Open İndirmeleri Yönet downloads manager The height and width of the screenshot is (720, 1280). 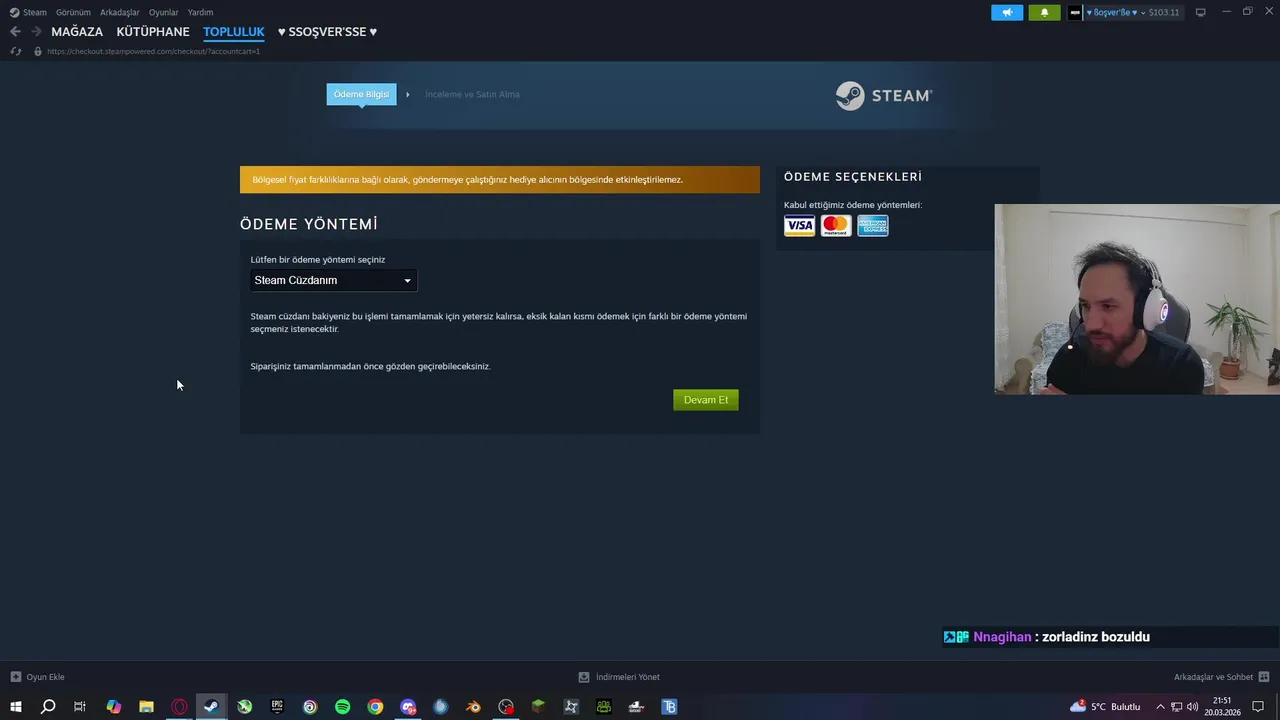(x=619, y=677)
